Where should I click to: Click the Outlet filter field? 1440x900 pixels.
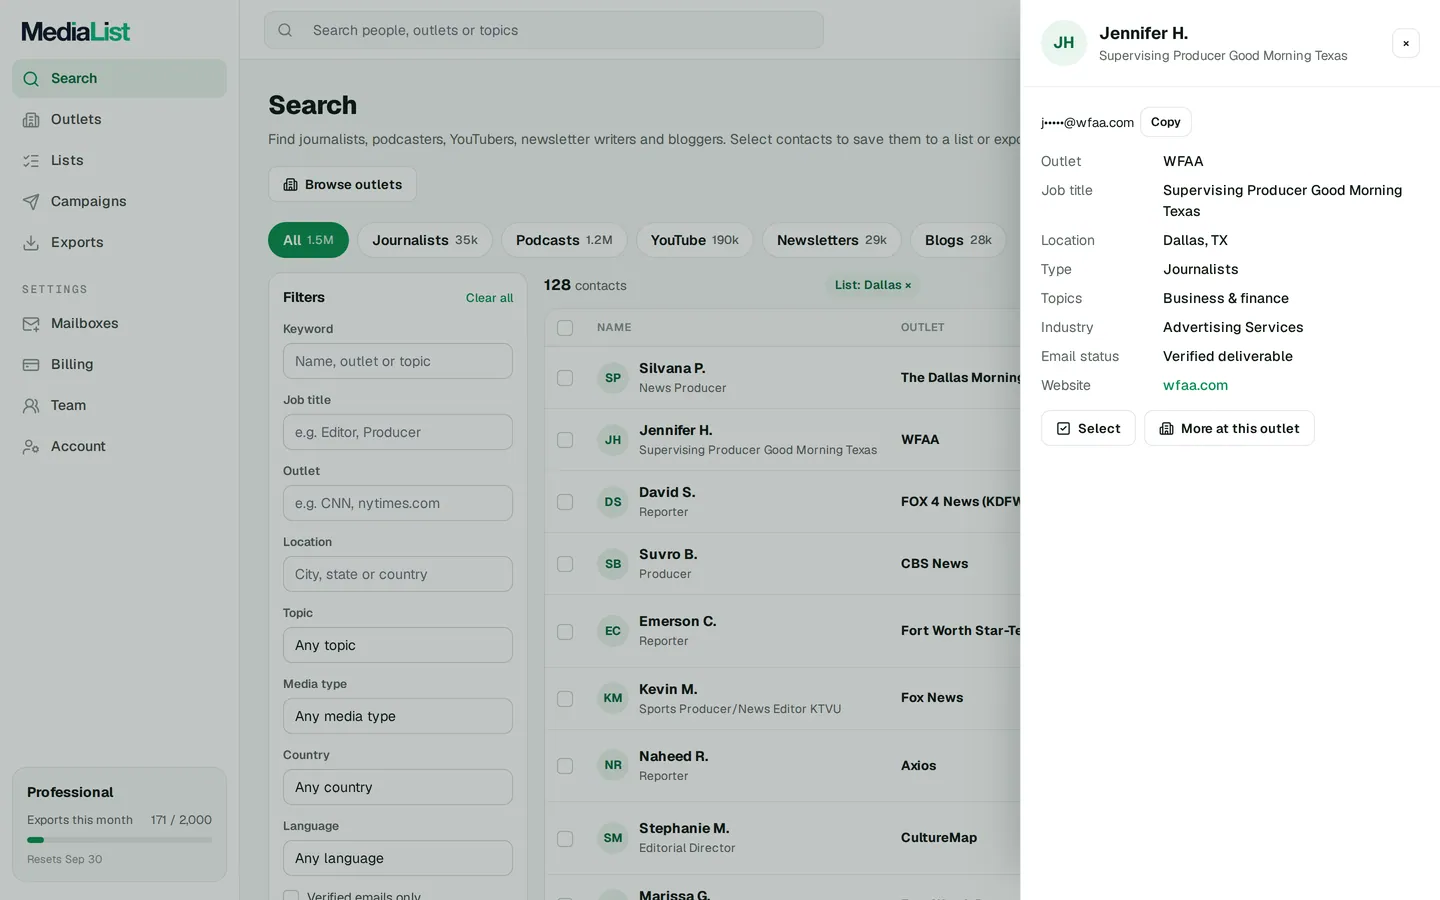click(x=398, y=503)
